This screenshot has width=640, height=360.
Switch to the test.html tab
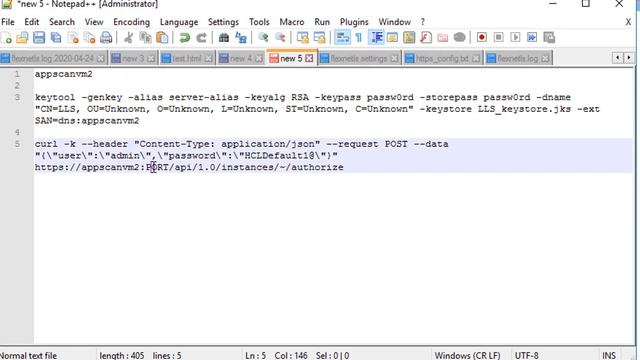click(187, 58)
